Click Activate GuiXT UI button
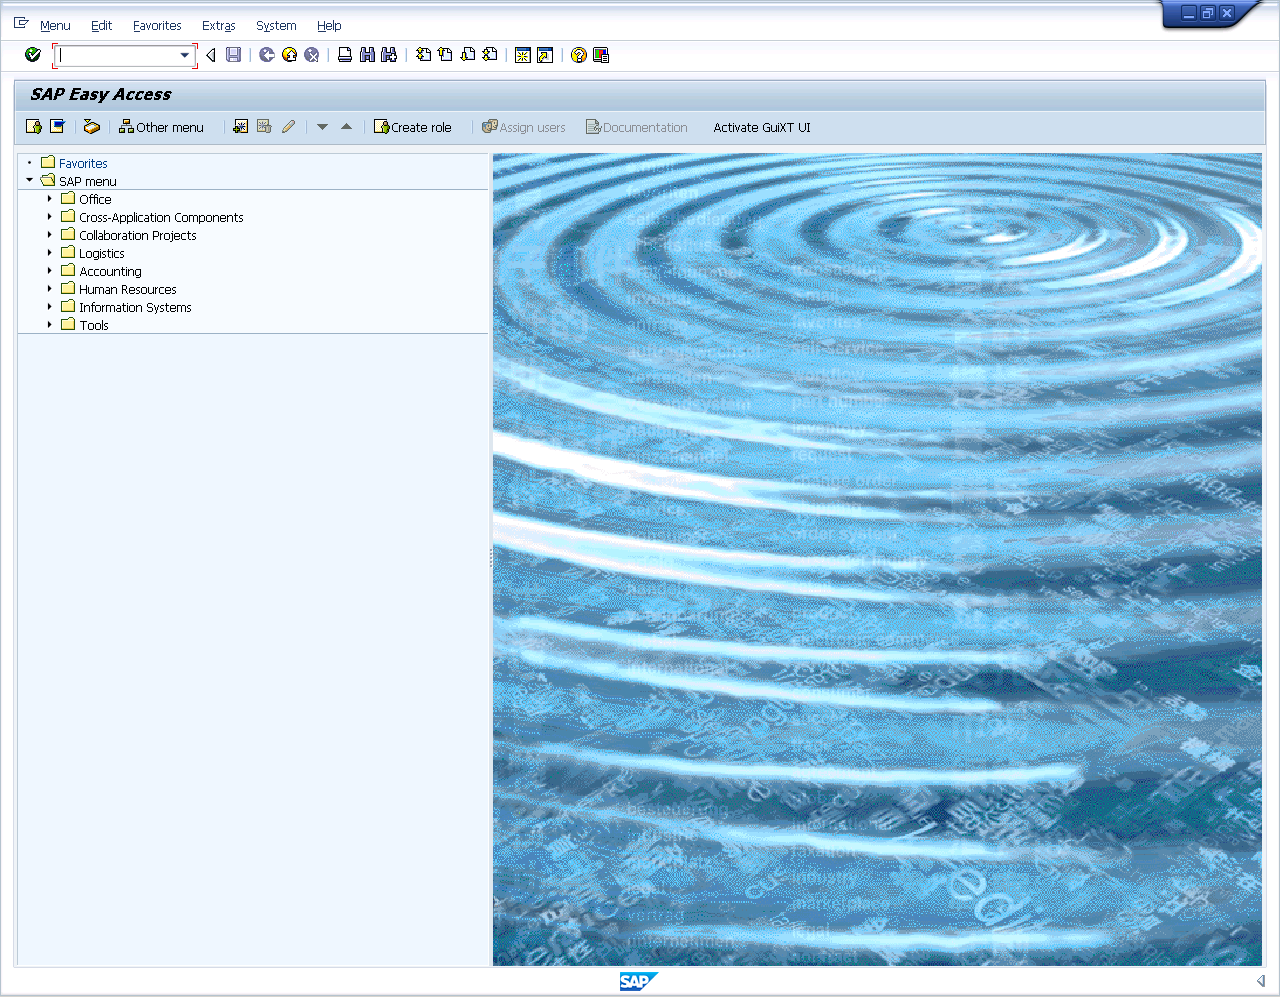 tap(762, 127)
